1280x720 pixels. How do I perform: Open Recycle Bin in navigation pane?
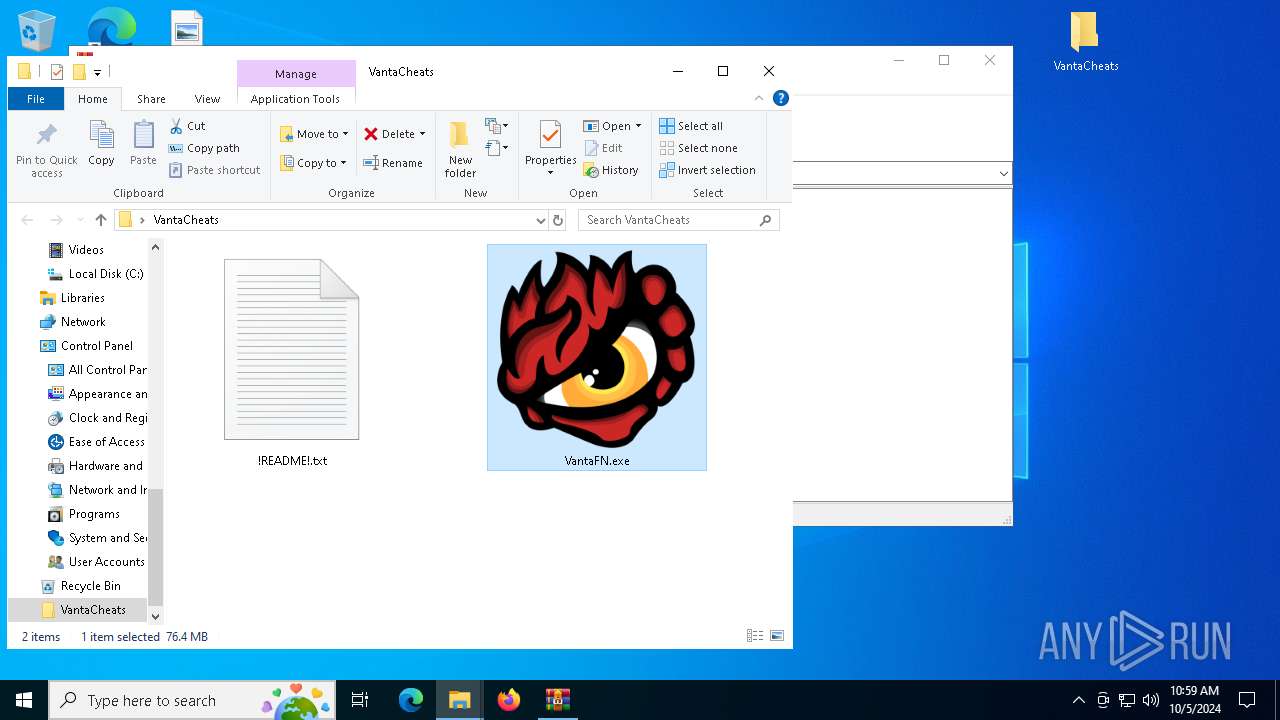(x=90, y=586)
